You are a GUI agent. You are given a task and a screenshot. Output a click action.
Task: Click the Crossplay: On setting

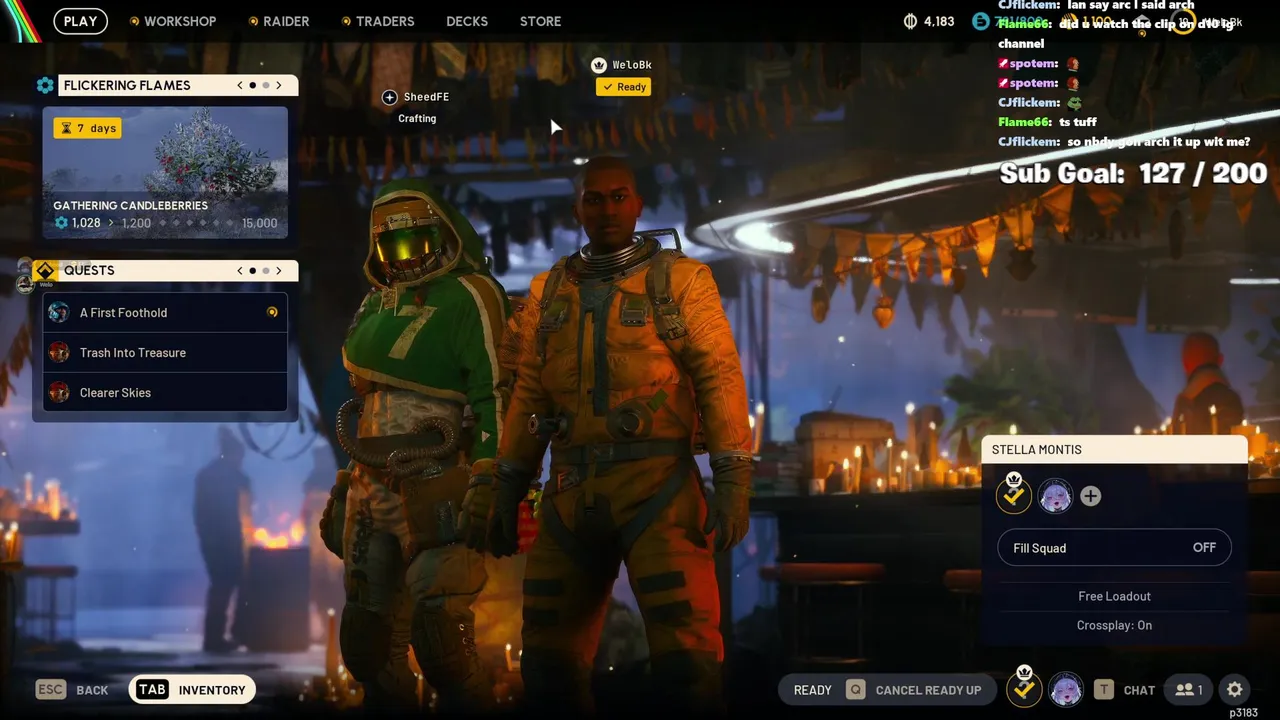[x=1114, y=625]
